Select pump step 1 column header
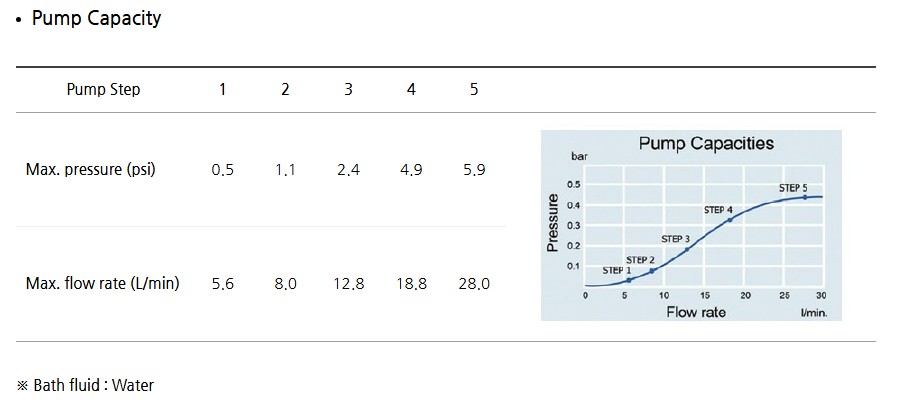 pos(222,90)
